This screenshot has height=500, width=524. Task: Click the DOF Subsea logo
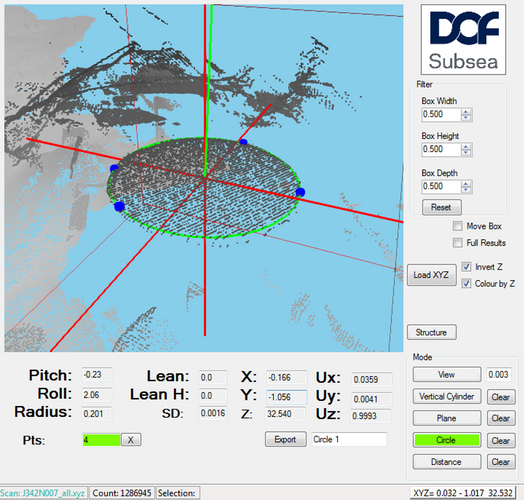(x=463, y=39)
